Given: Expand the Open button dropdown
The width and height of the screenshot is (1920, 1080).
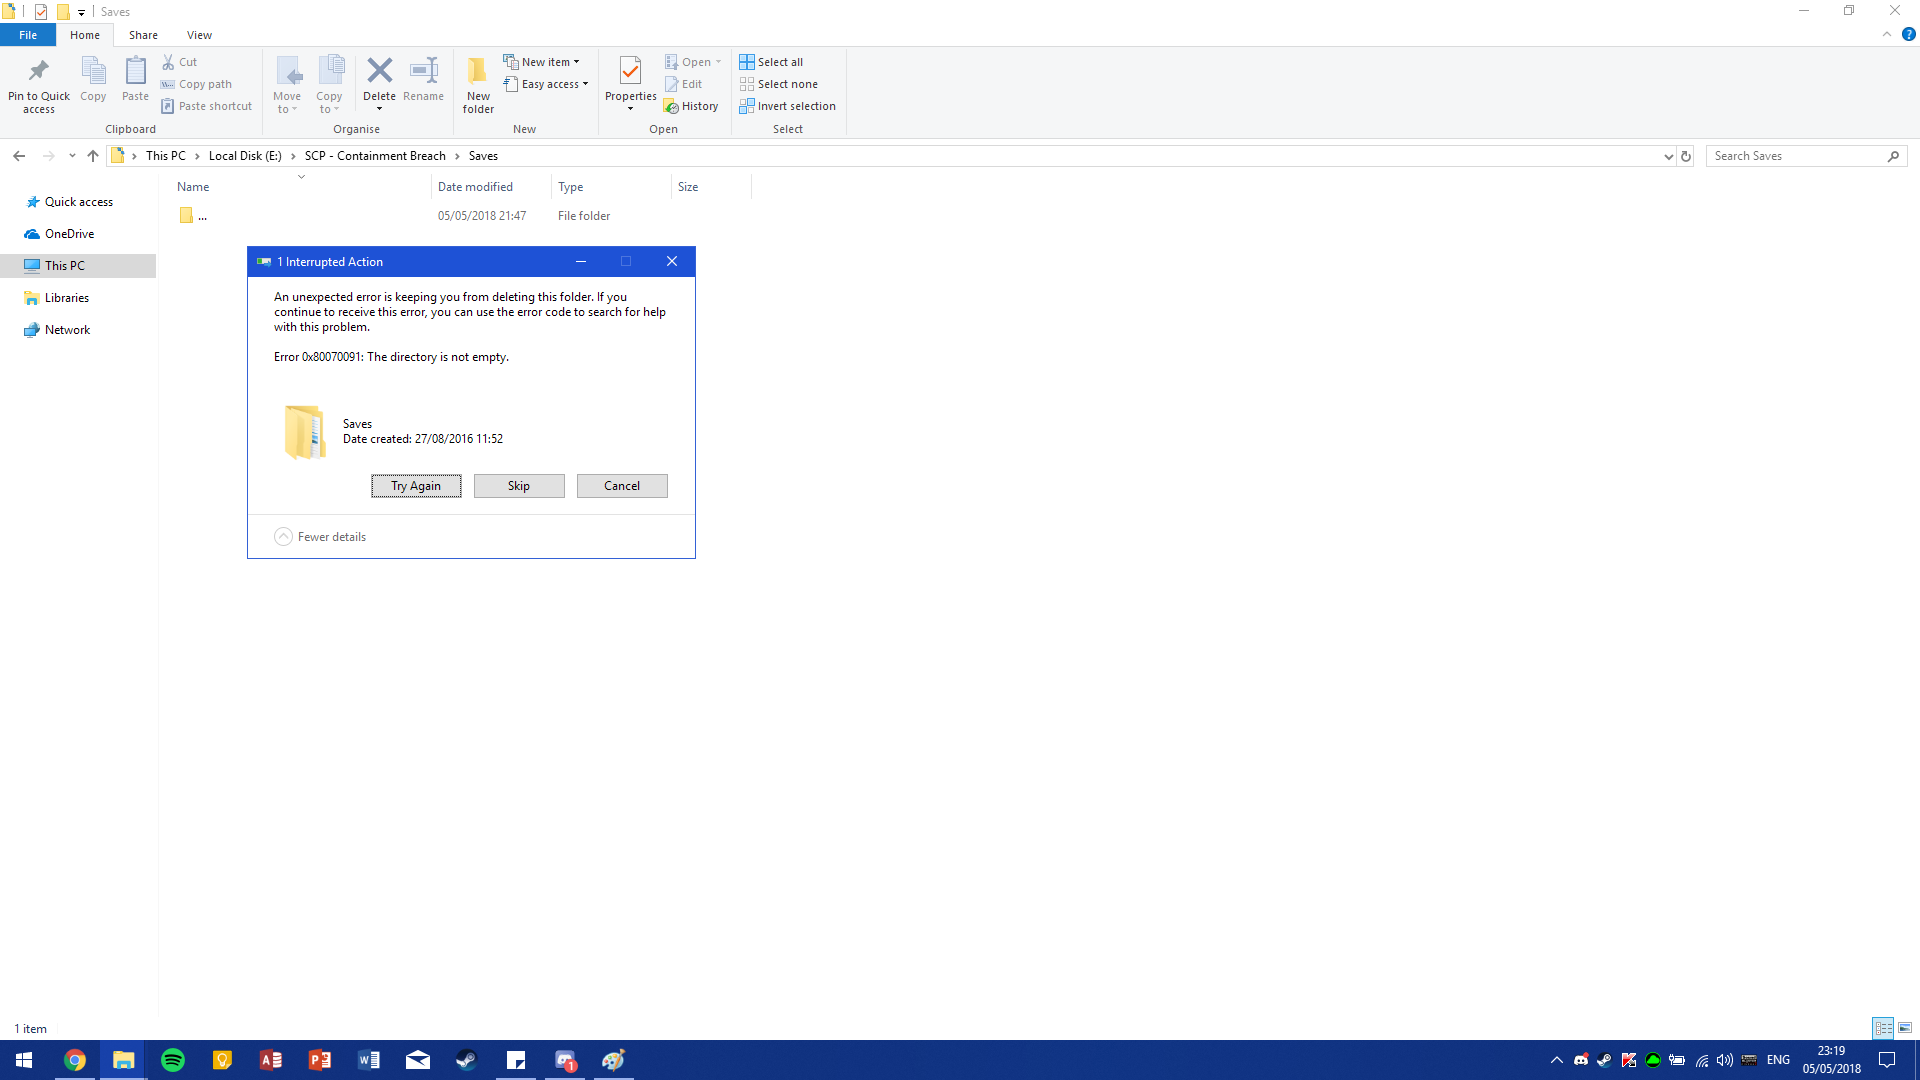Looking at the screenshot, I should coord(718,62).
